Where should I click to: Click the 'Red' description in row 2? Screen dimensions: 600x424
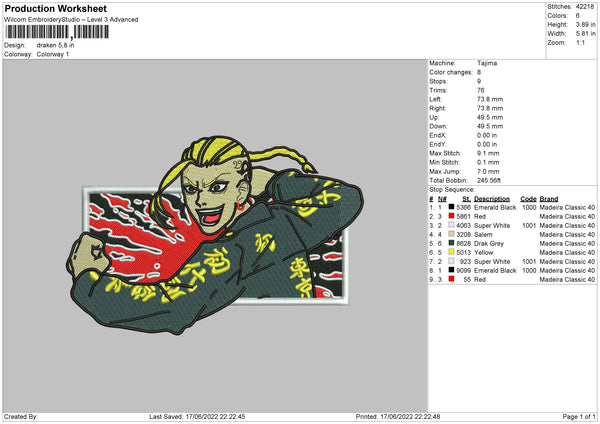coord(480,217)
